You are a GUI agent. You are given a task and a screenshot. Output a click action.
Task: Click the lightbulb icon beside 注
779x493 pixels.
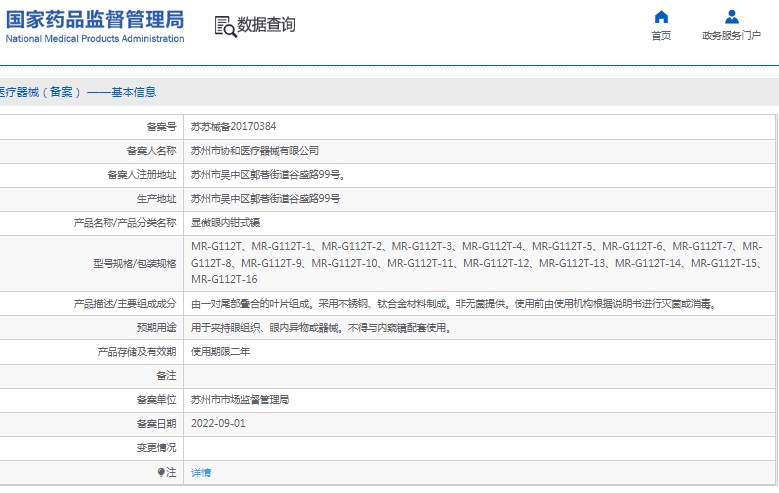(x=161, y=472)
